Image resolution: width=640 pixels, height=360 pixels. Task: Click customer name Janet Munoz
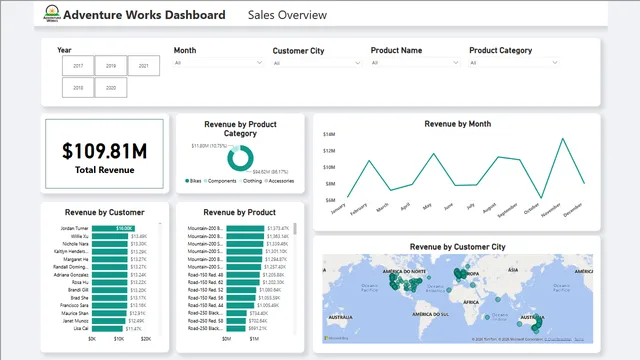[x=76, y=321]
